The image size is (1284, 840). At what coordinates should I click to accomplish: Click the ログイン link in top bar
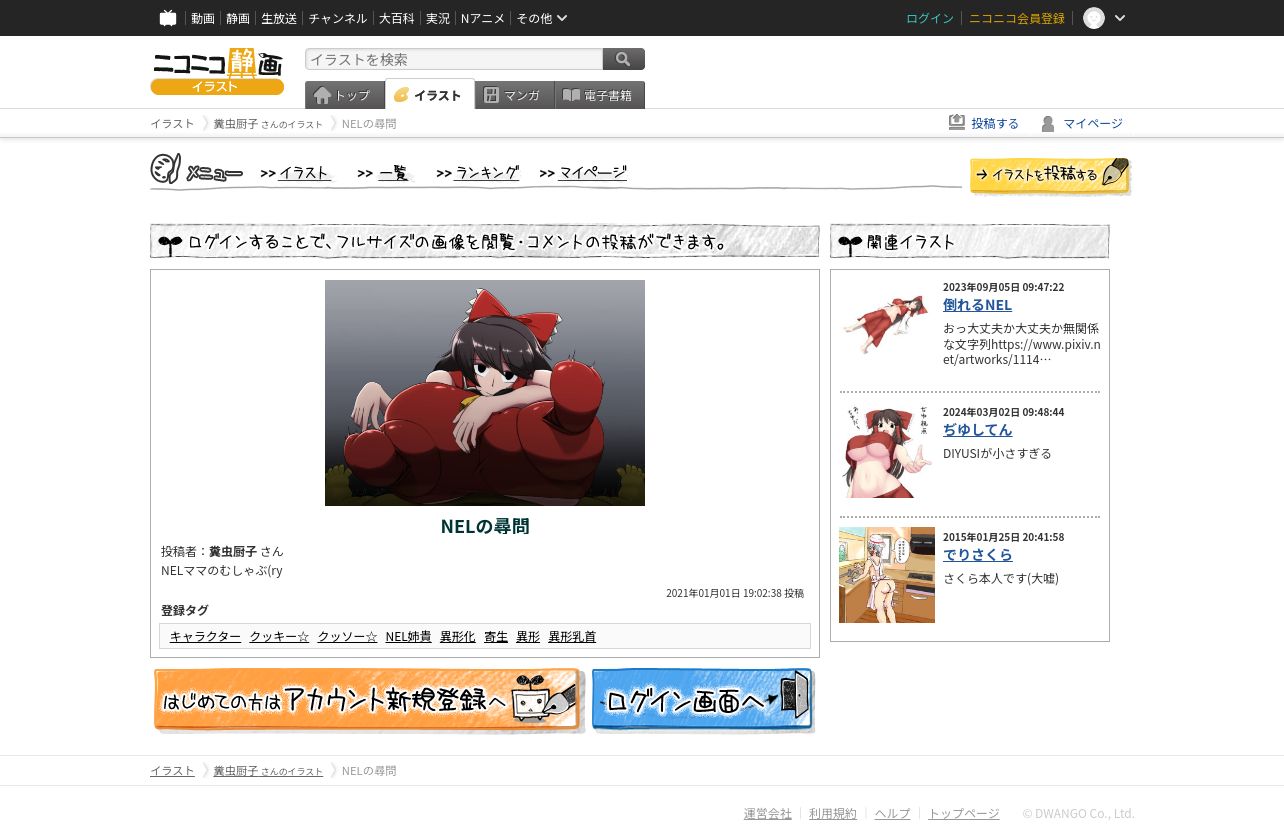point(930,18)
